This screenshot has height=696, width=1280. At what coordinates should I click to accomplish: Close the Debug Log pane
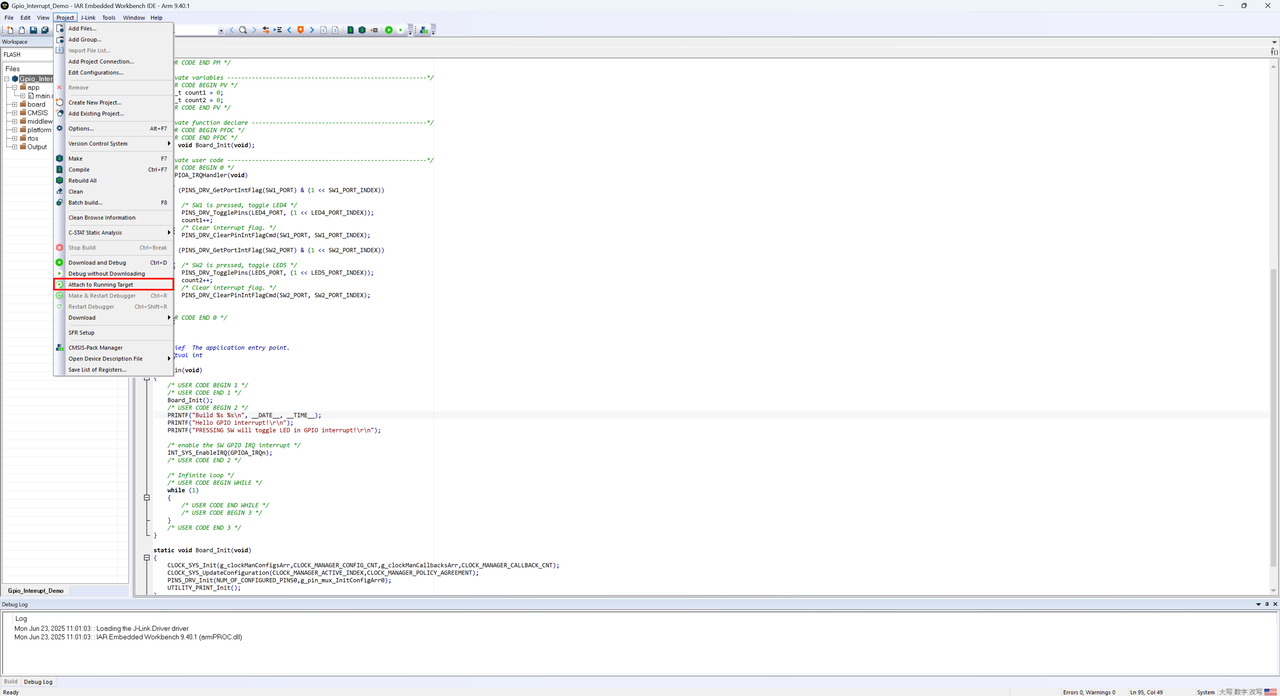pos(1275,604)
